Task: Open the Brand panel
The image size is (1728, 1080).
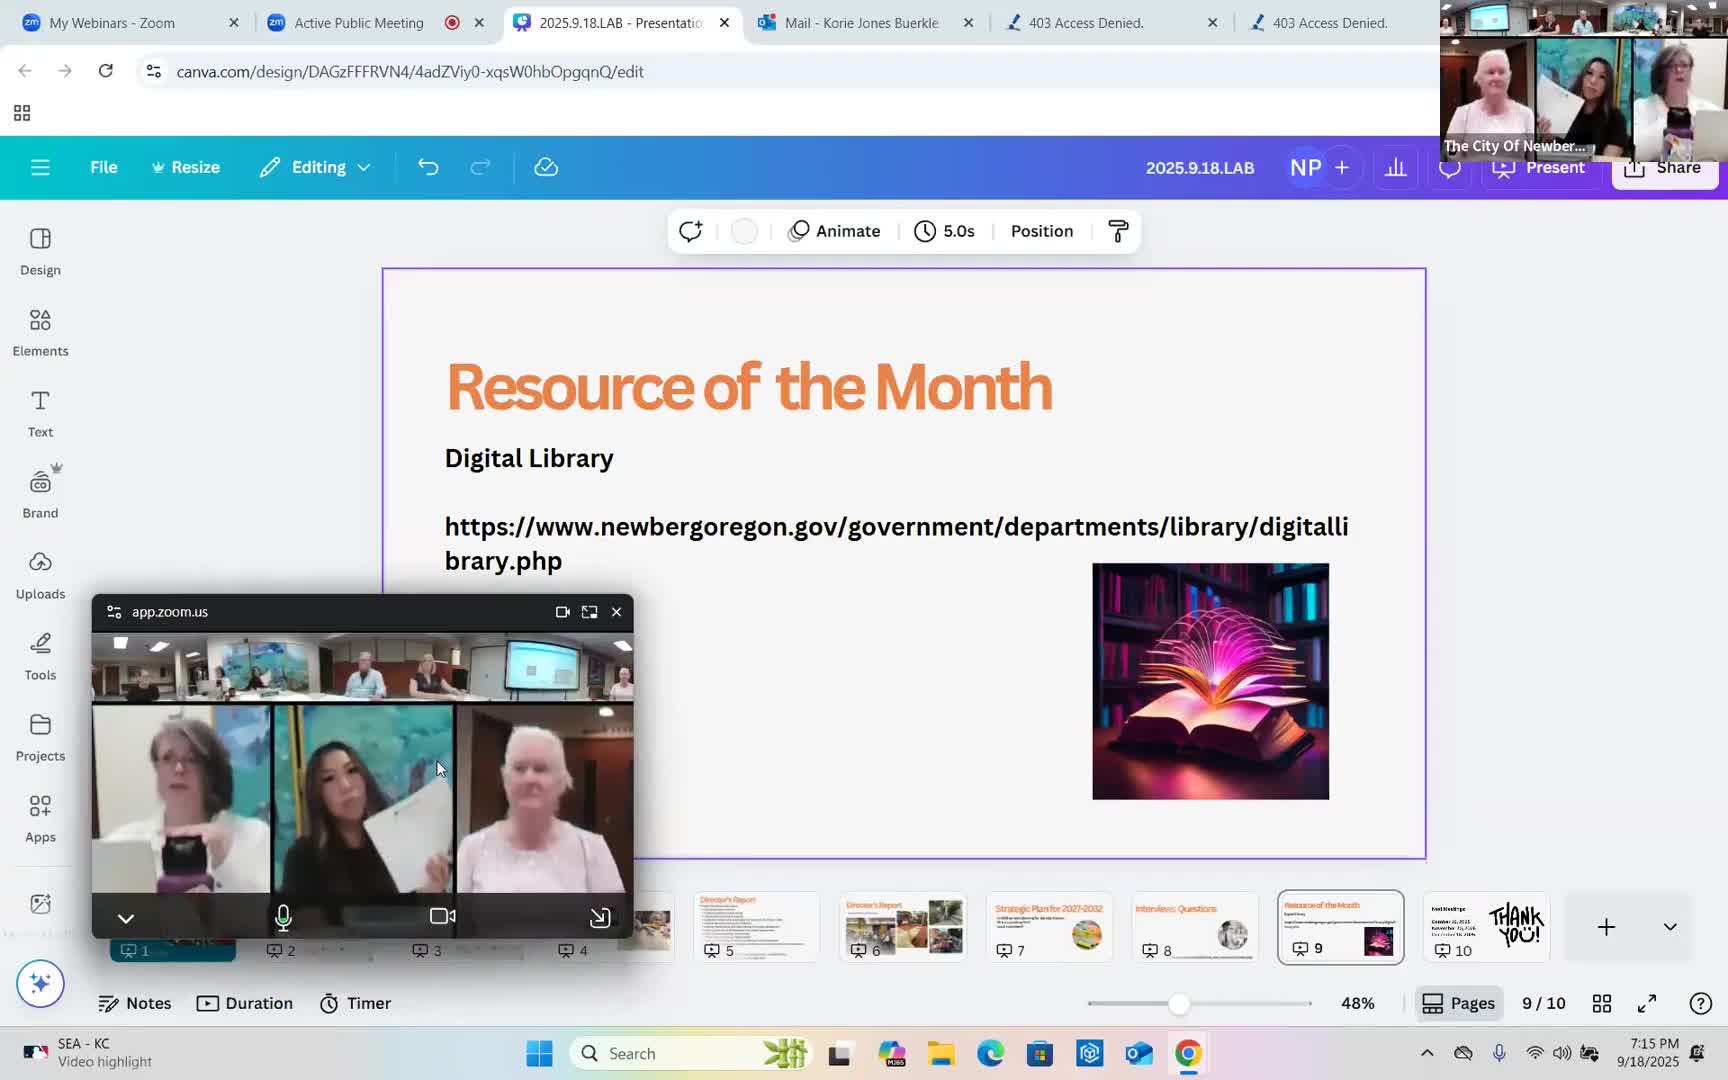Action: pos(40,494)
